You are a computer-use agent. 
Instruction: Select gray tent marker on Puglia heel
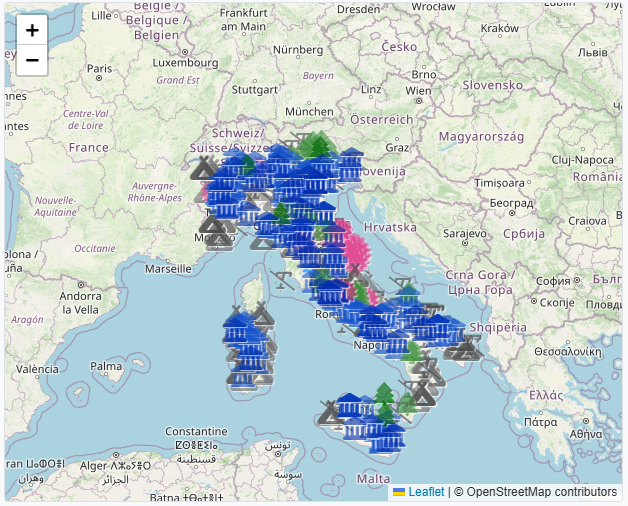point(465,349)
